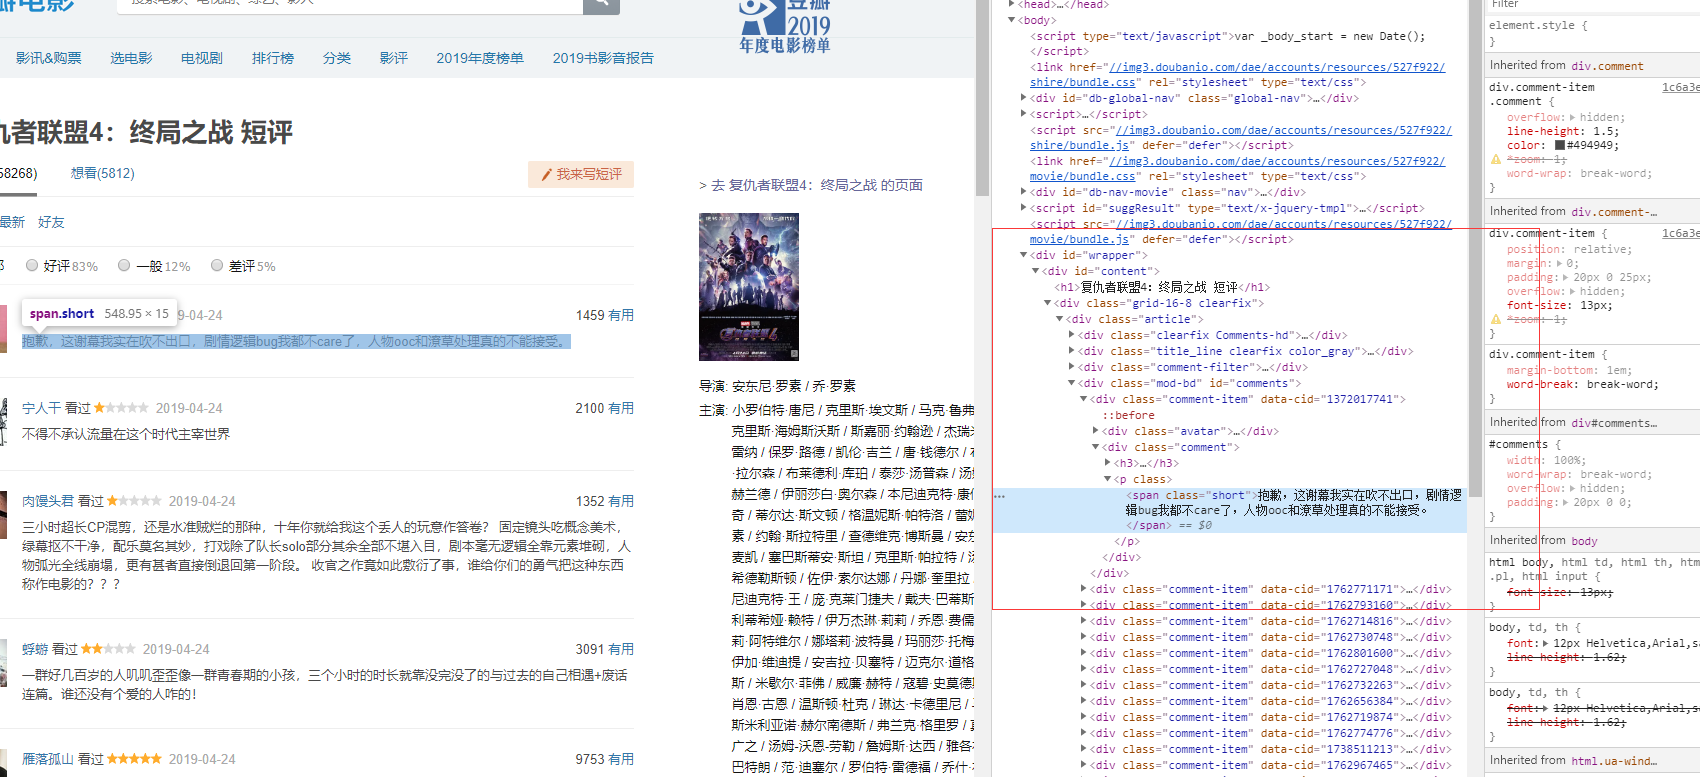The image size is (1700, 777).
Task: Expand the div class avatar node
Action: 1096,431
